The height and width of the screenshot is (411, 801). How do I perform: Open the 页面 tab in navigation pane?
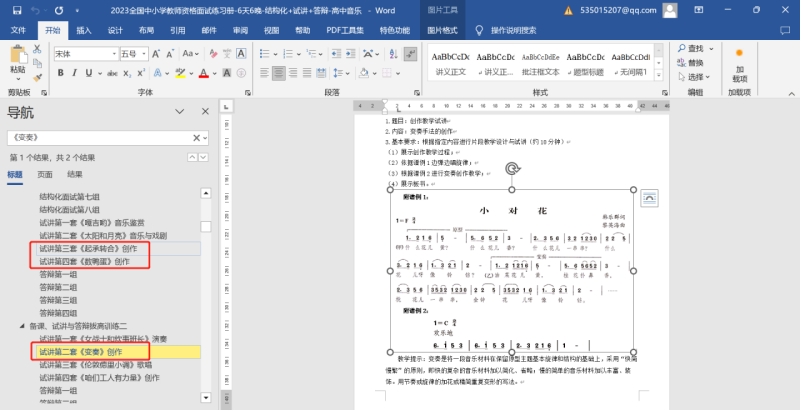(x=45, y=174)
